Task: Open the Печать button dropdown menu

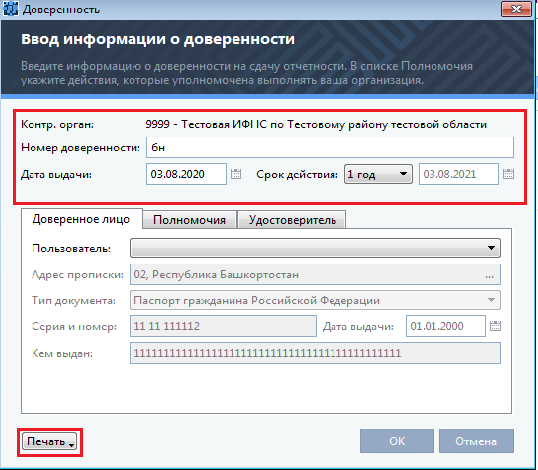Action: pyautogui.click(x=49, y=442)
